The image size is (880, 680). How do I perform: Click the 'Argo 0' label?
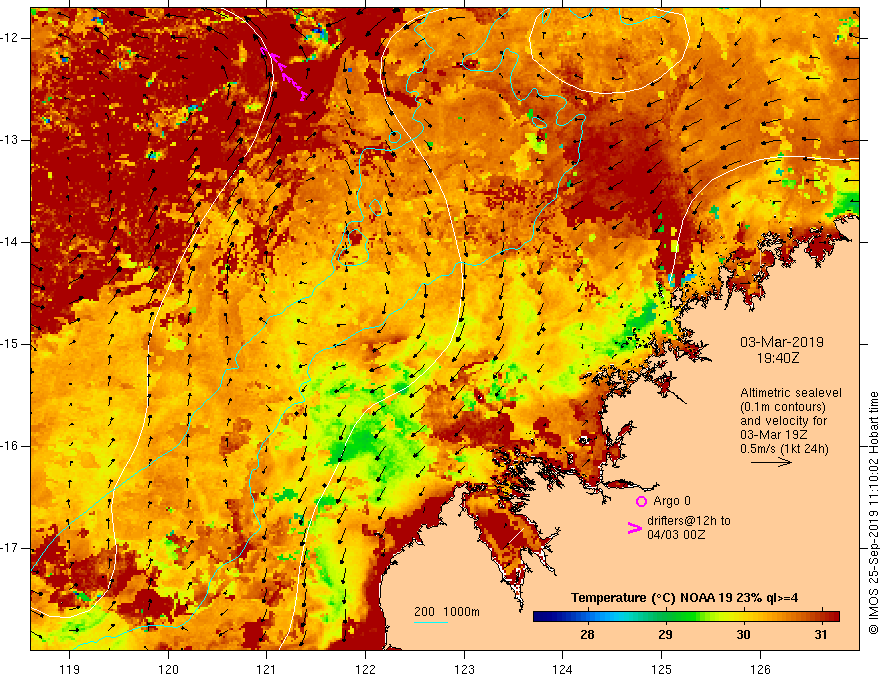point(672,501)
